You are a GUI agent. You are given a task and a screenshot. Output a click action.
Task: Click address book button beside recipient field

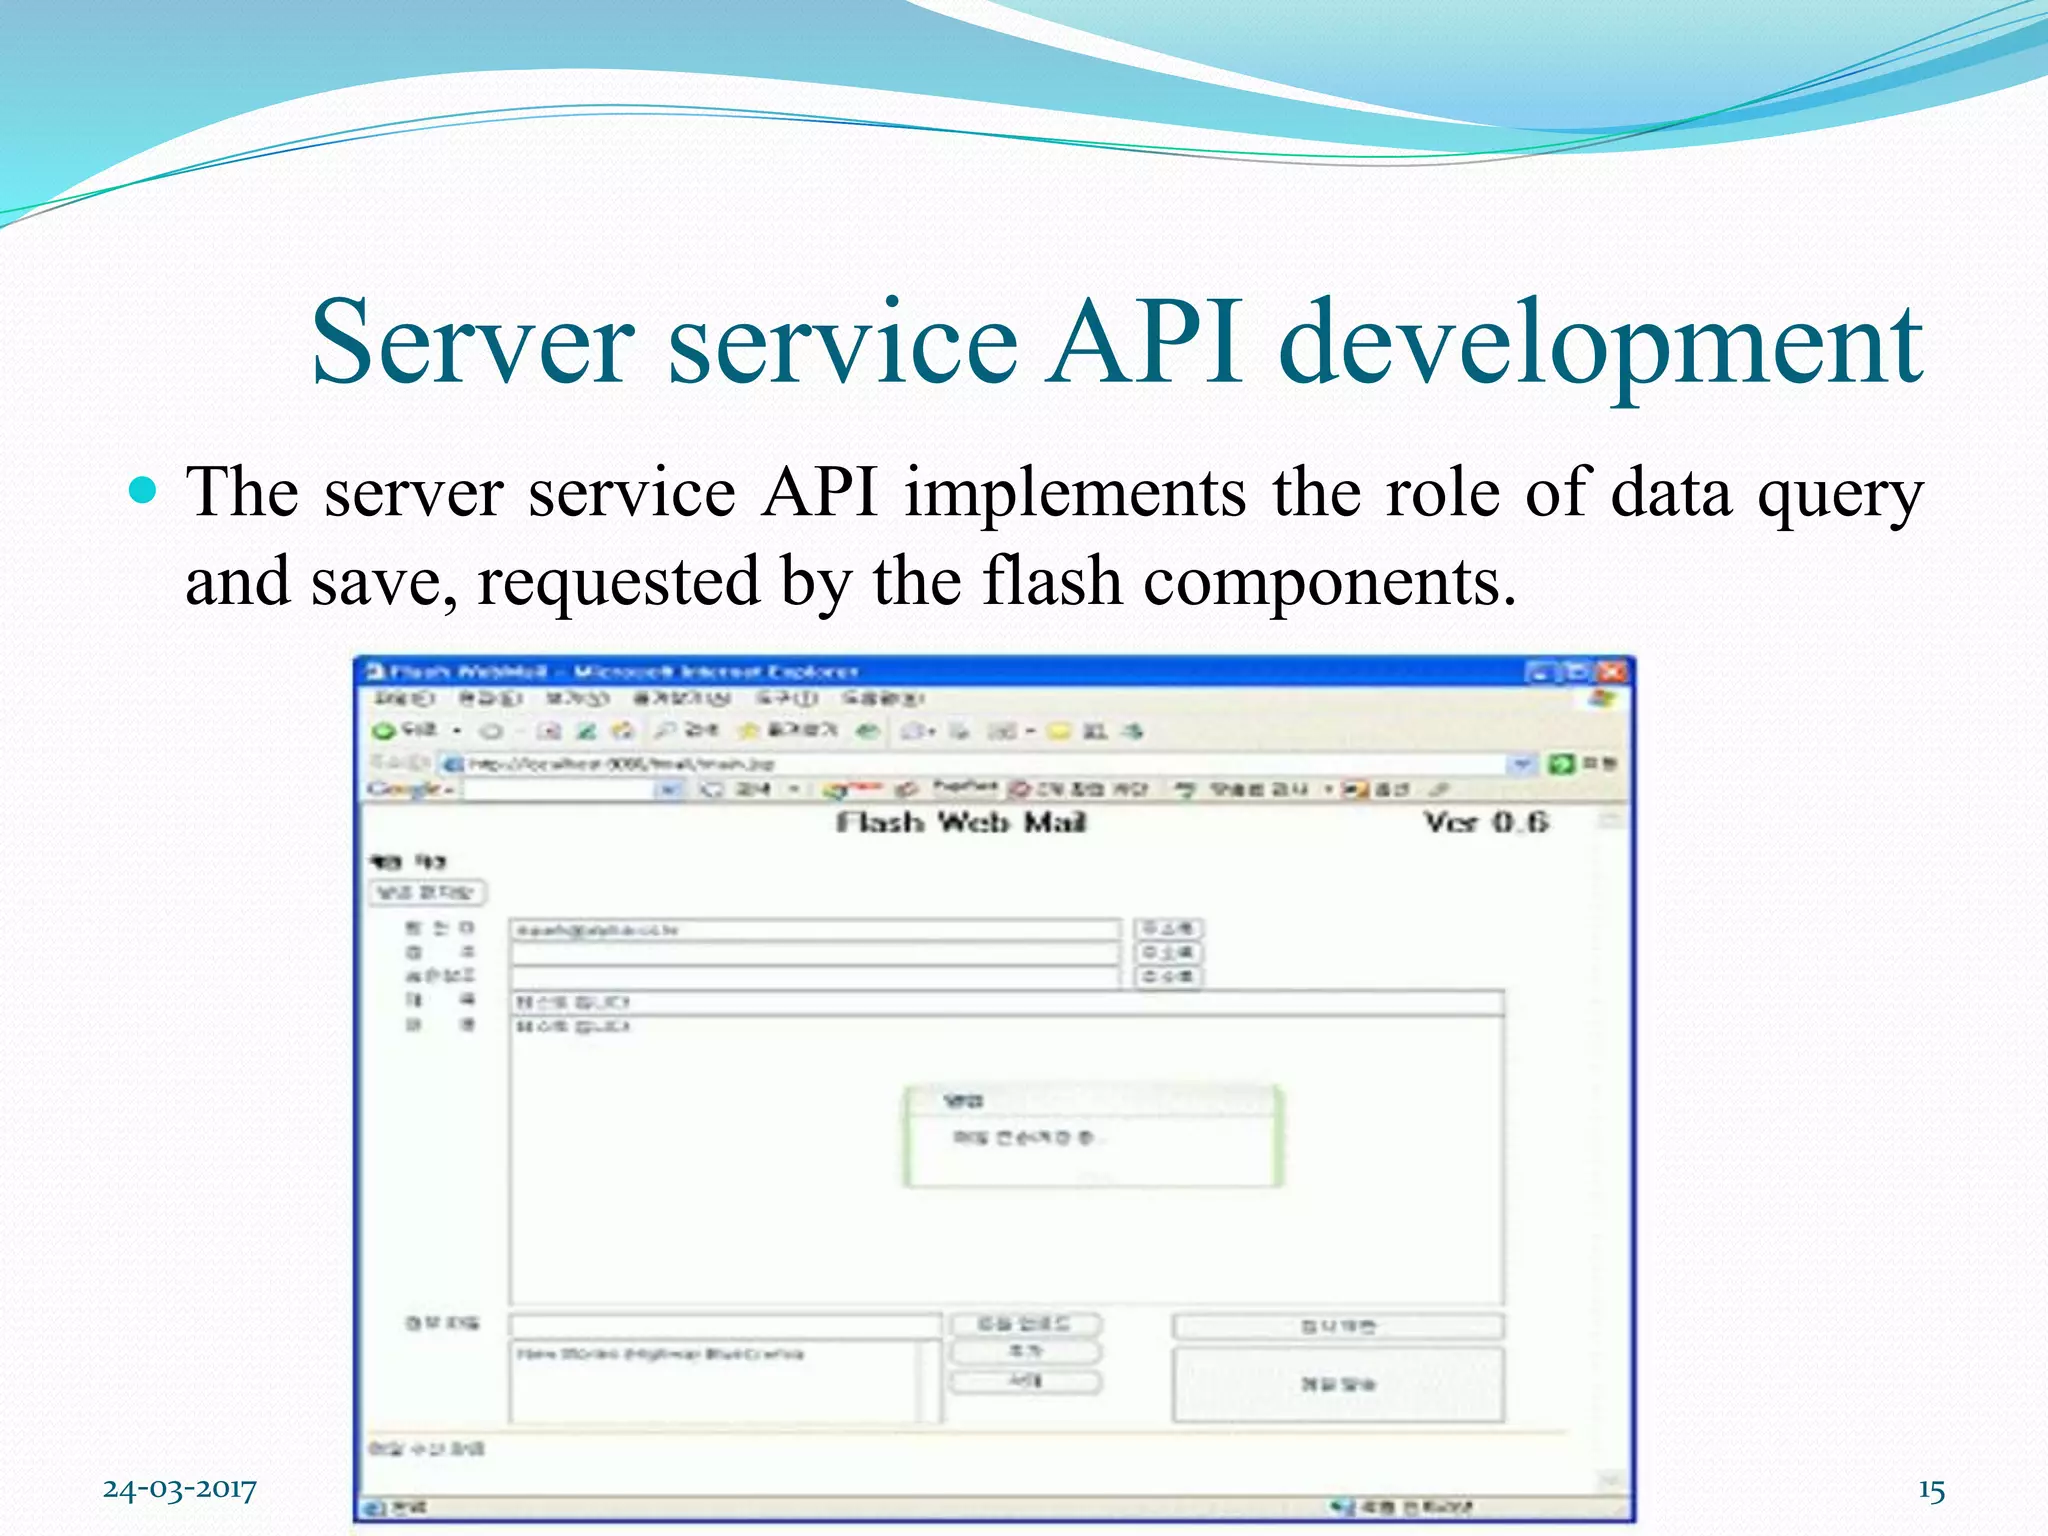tap(1168, 929)
